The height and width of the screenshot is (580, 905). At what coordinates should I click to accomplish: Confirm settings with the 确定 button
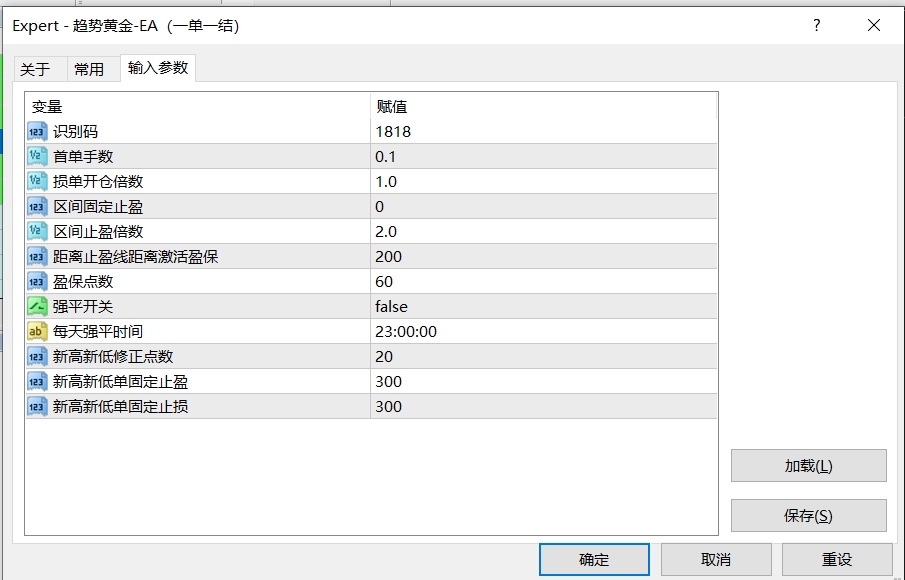594,559
